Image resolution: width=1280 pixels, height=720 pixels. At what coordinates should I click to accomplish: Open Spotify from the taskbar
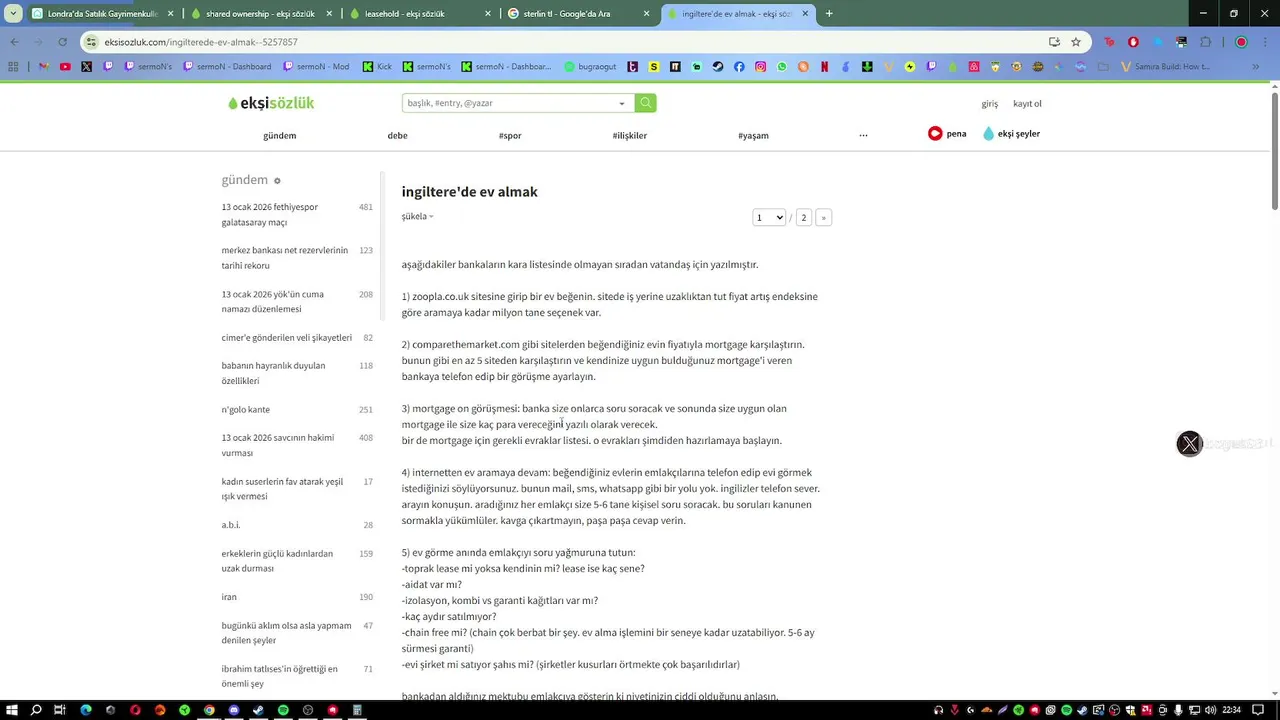coord(283,710)
